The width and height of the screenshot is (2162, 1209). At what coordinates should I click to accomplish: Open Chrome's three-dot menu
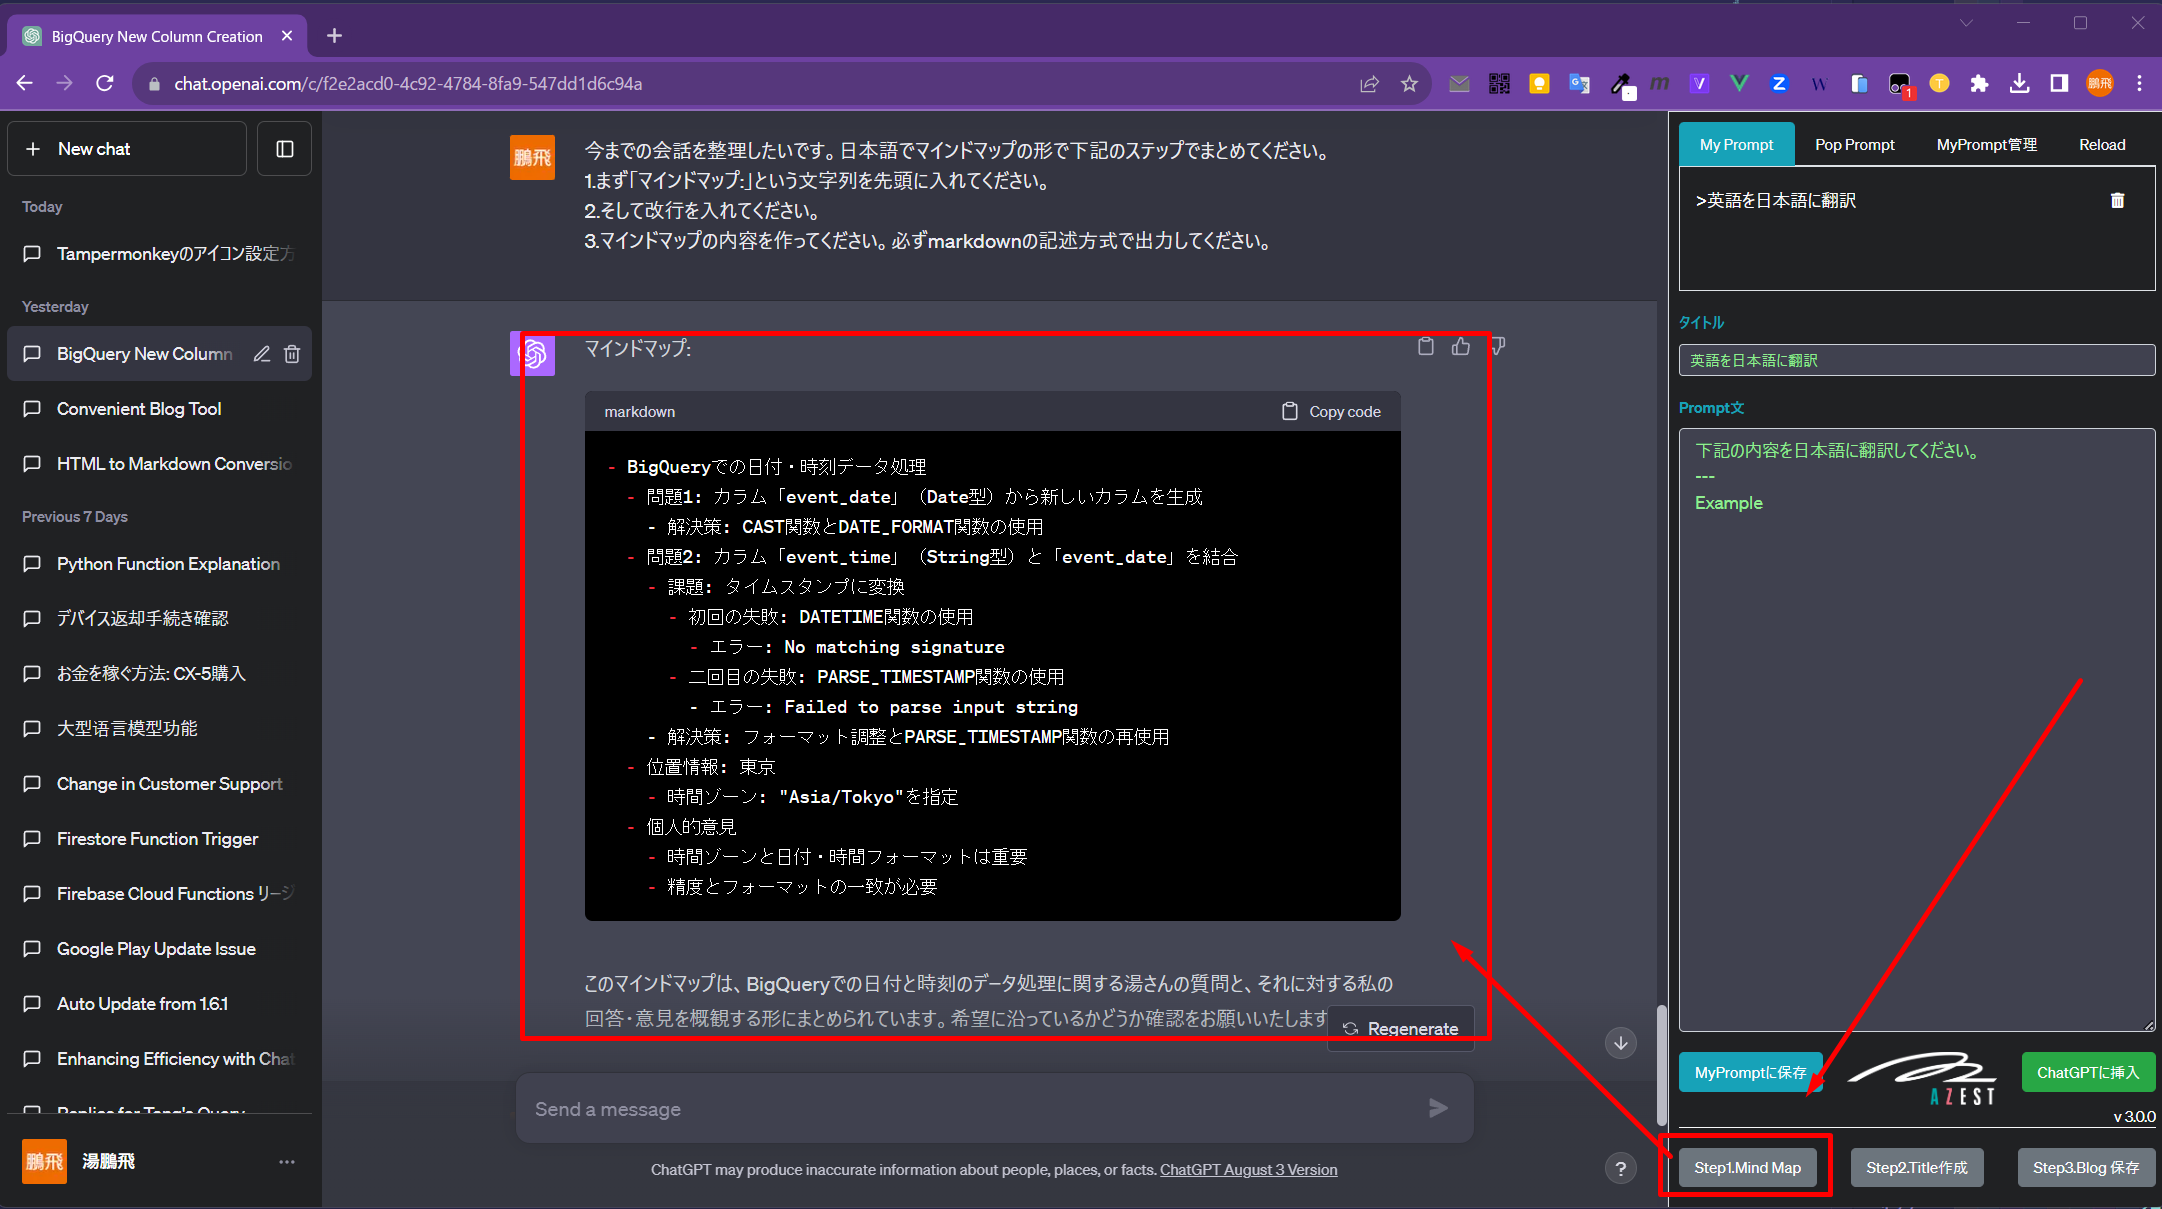(2139, 84)
